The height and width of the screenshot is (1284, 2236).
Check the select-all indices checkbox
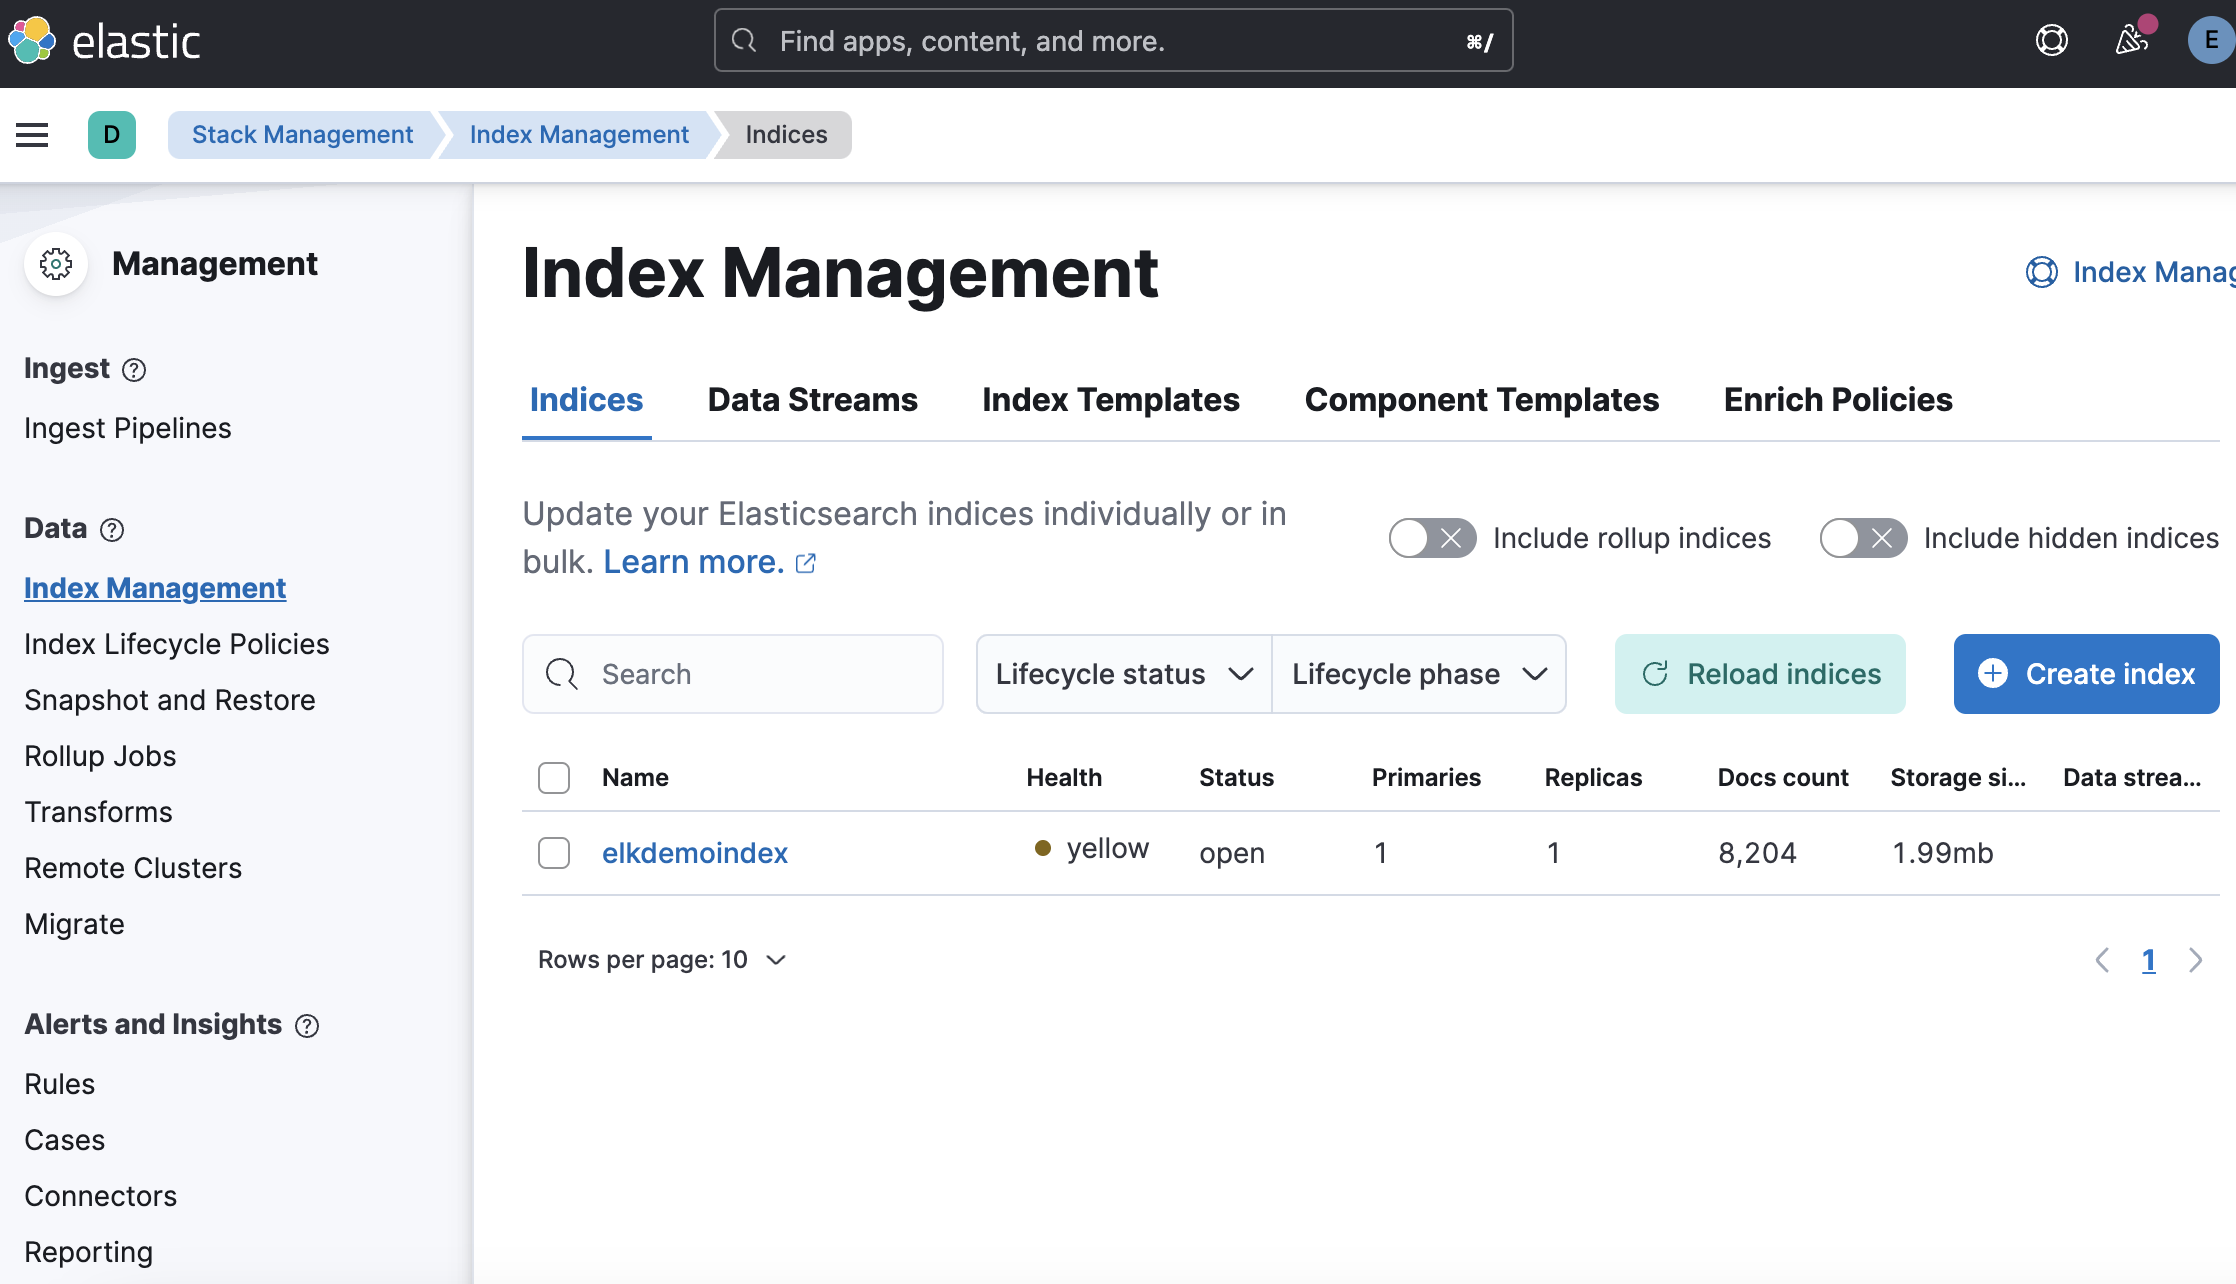pos(554,778)
